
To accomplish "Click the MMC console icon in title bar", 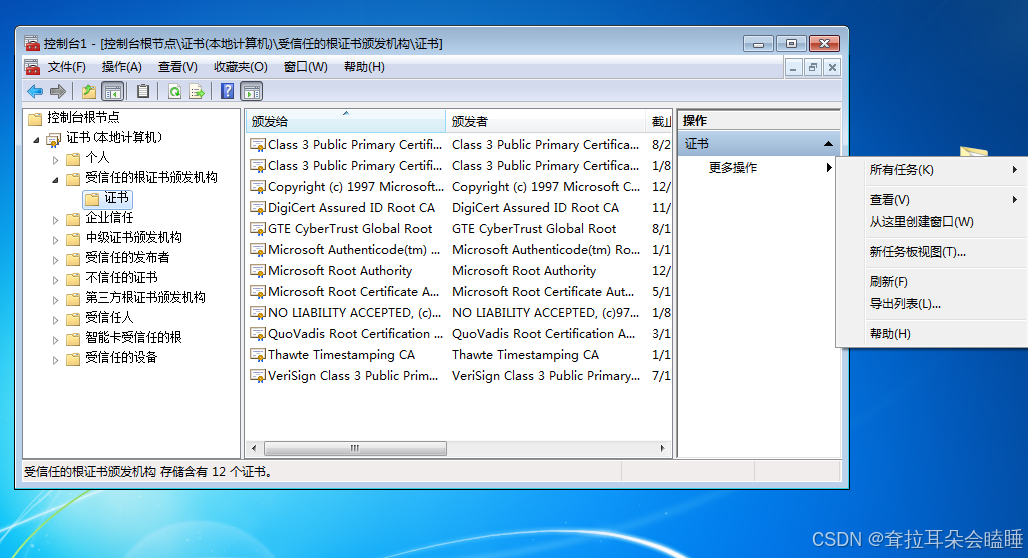I will (31, 44).
